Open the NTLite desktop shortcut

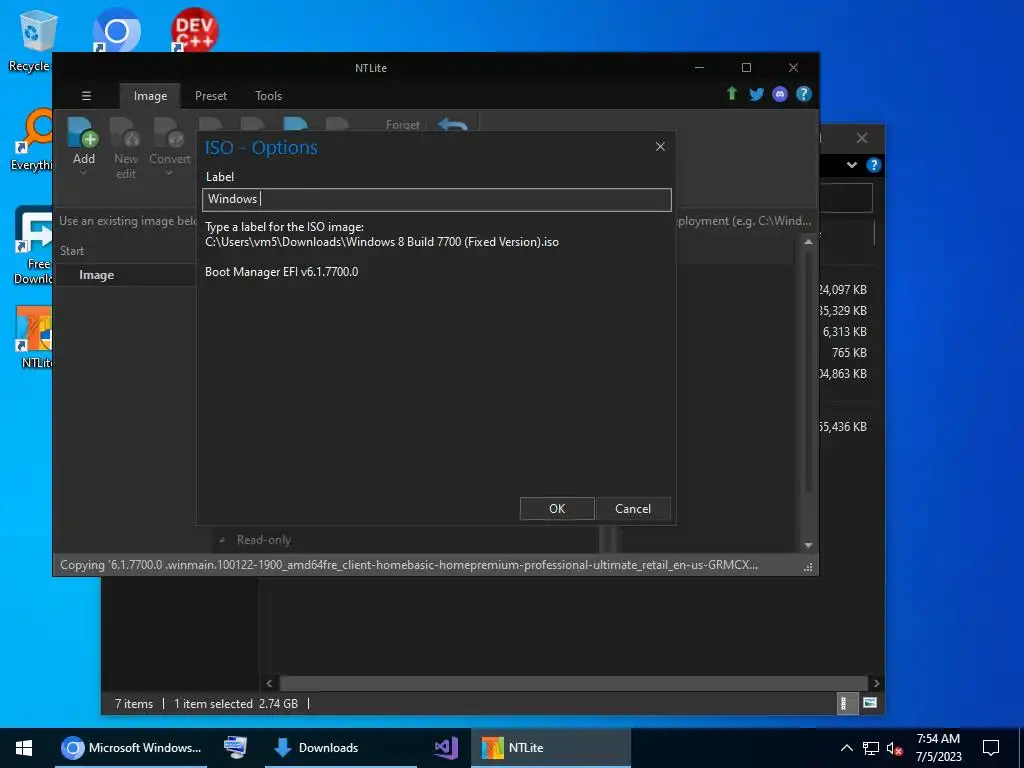click(x=35, y=336)
